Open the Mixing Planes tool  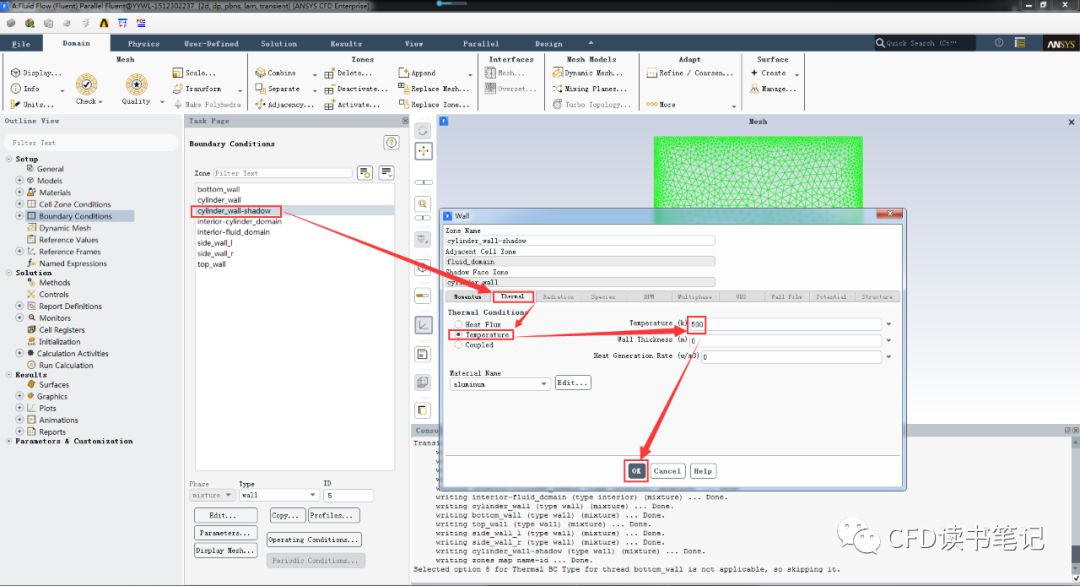point(590,88)
